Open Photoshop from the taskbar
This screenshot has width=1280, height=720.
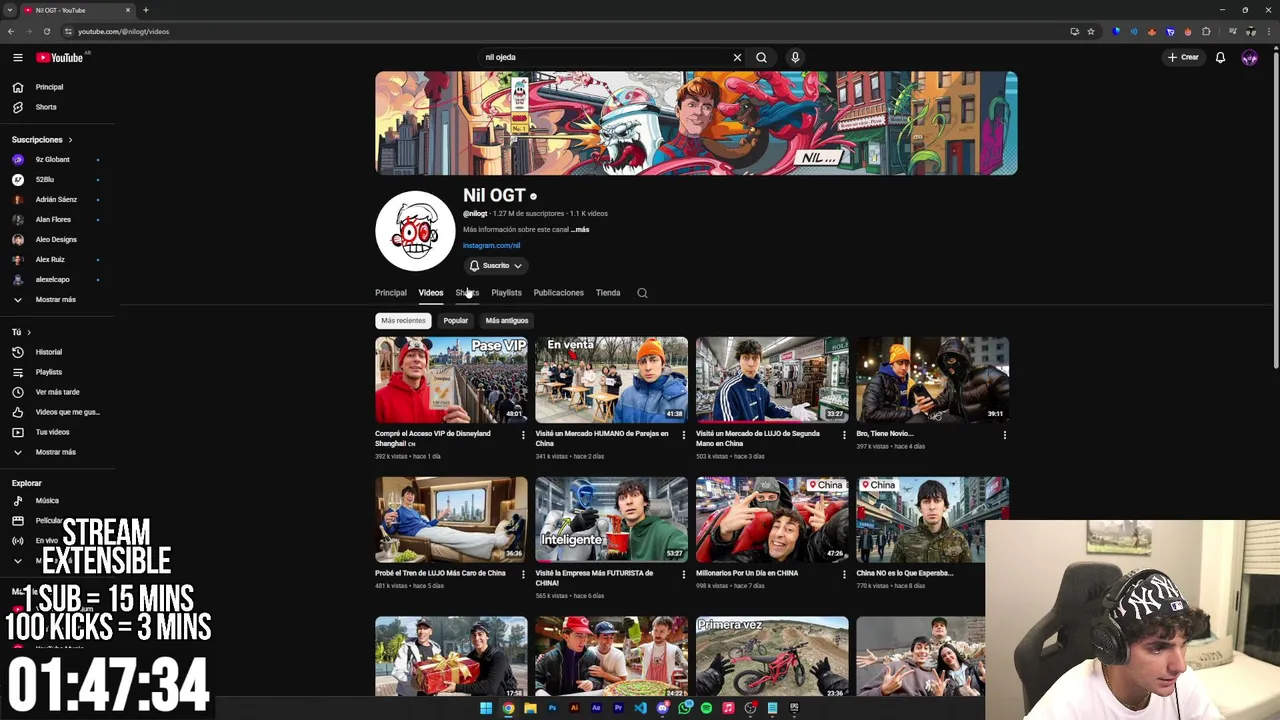click(552, 708)
